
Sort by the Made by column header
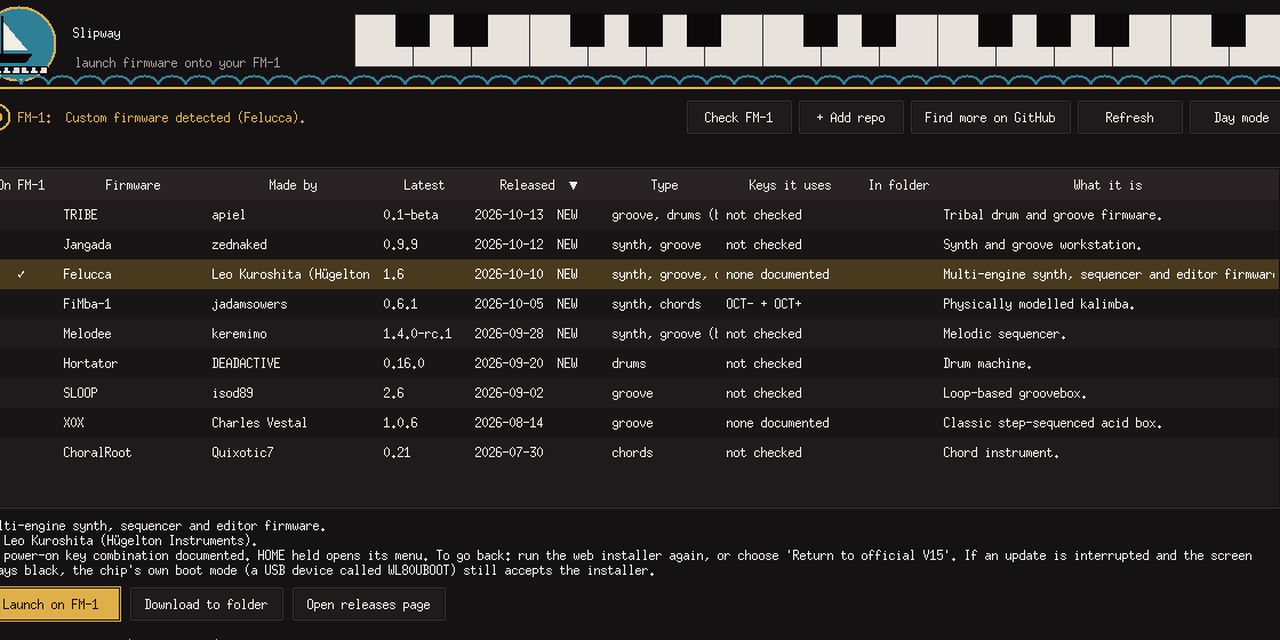(293, 185)
